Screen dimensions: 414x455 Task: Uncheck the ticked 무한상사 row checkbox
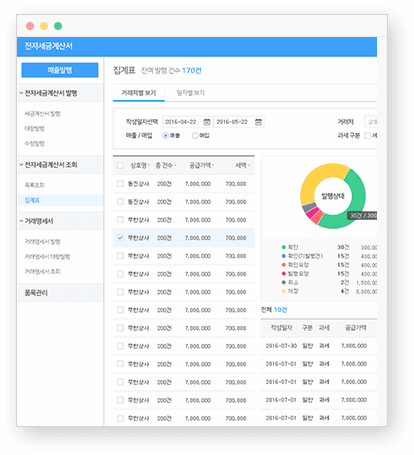tap(120, 238)
